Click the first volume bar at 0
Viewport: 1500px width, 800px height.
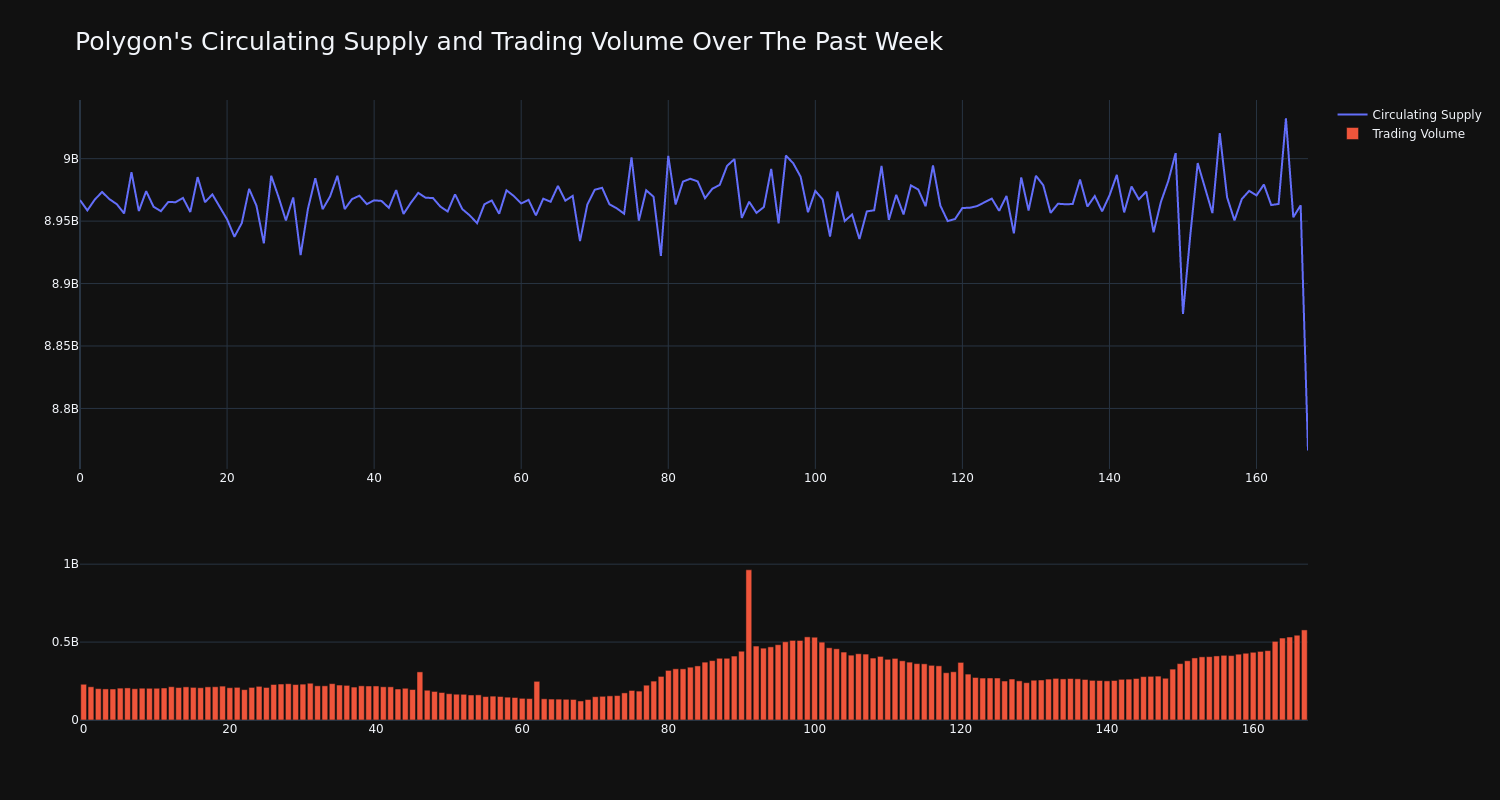(x=83, y=702)
